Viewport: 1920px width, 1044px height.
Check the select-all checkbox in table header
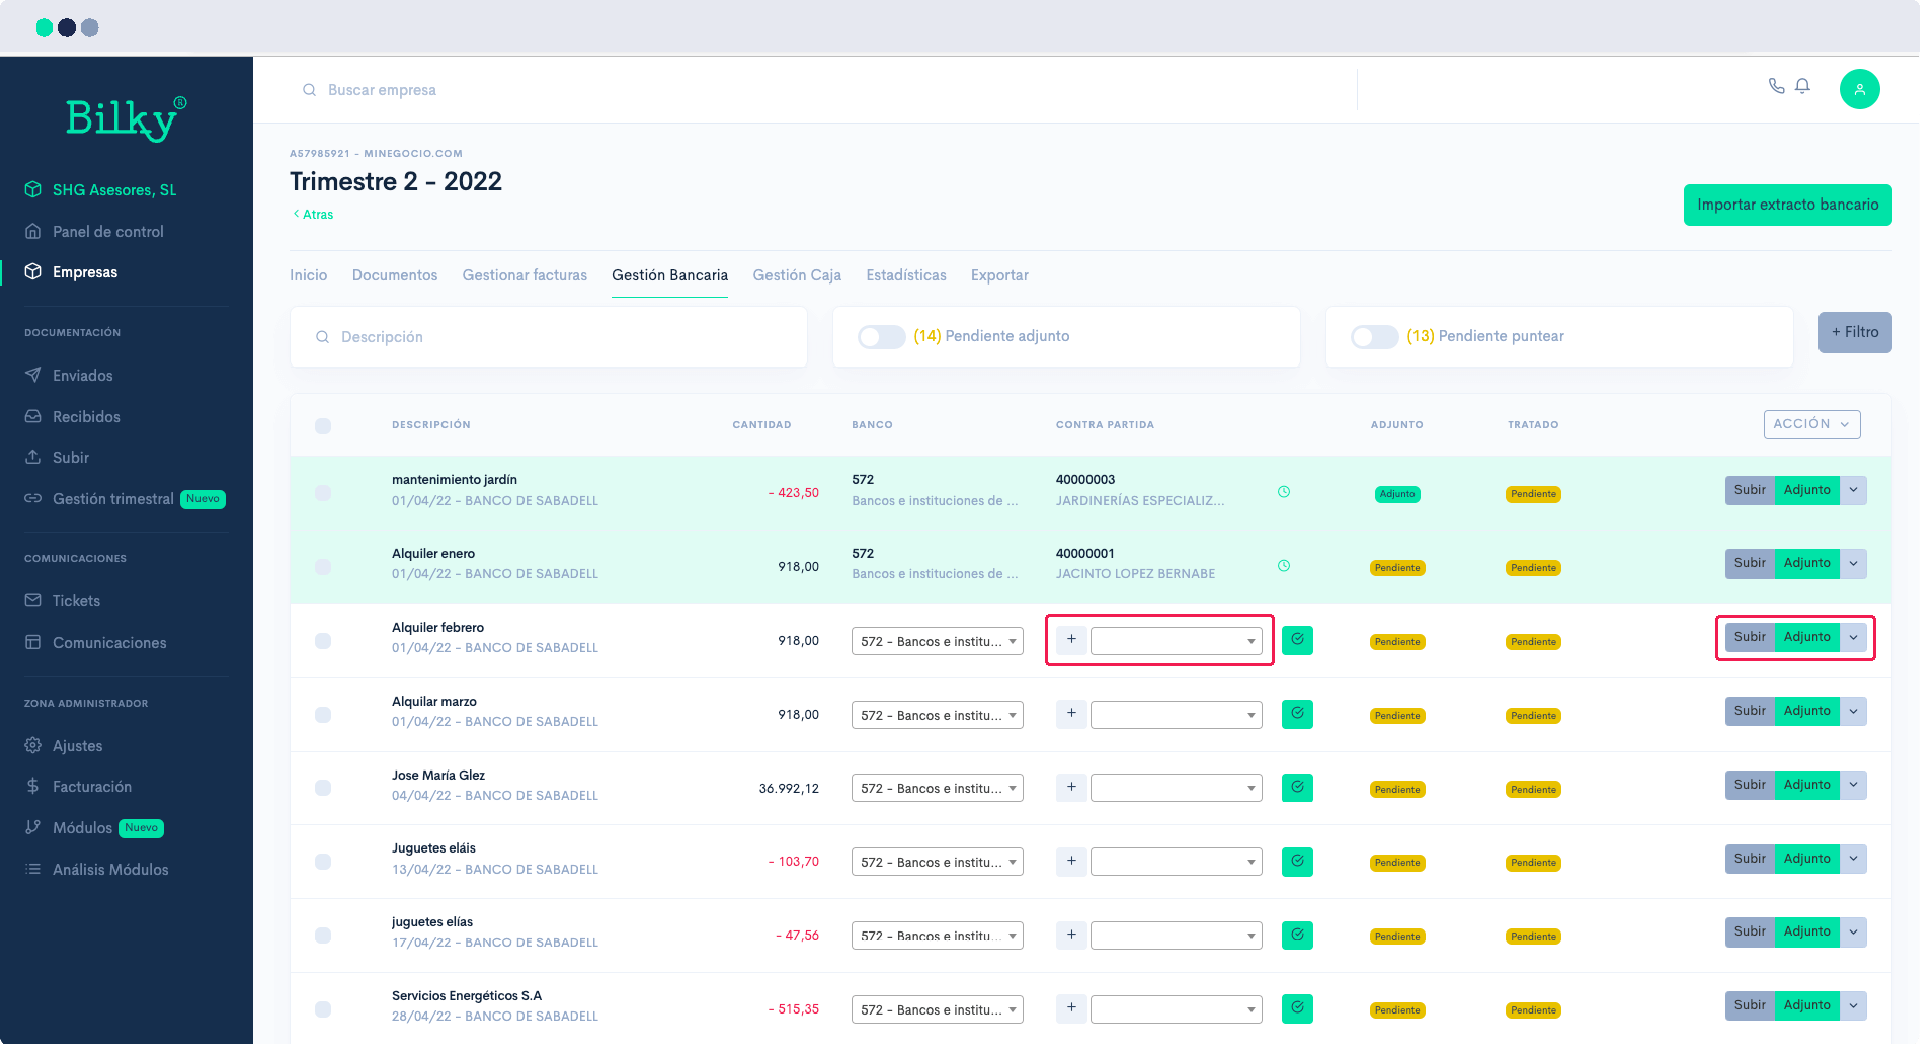[x=323, y=425]
